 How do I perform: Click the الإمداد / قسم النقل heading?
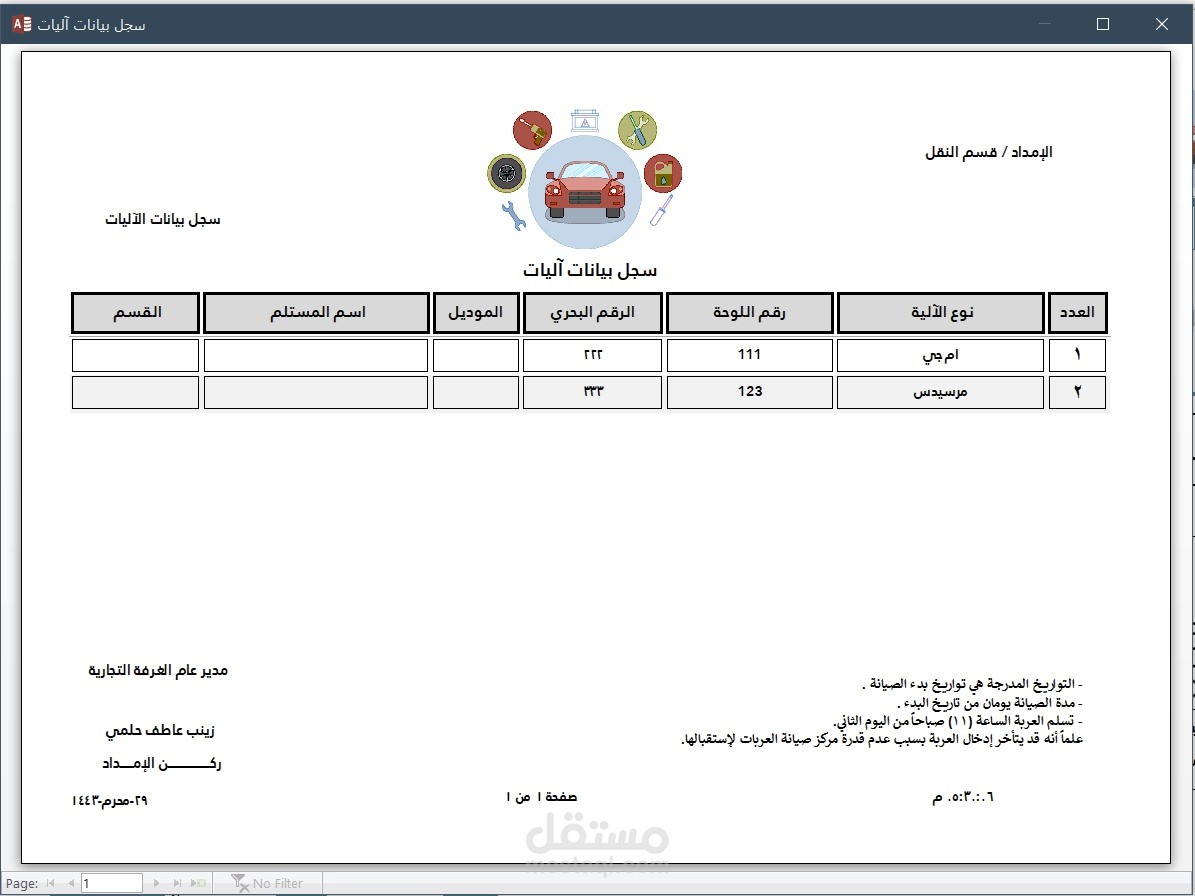988,152
